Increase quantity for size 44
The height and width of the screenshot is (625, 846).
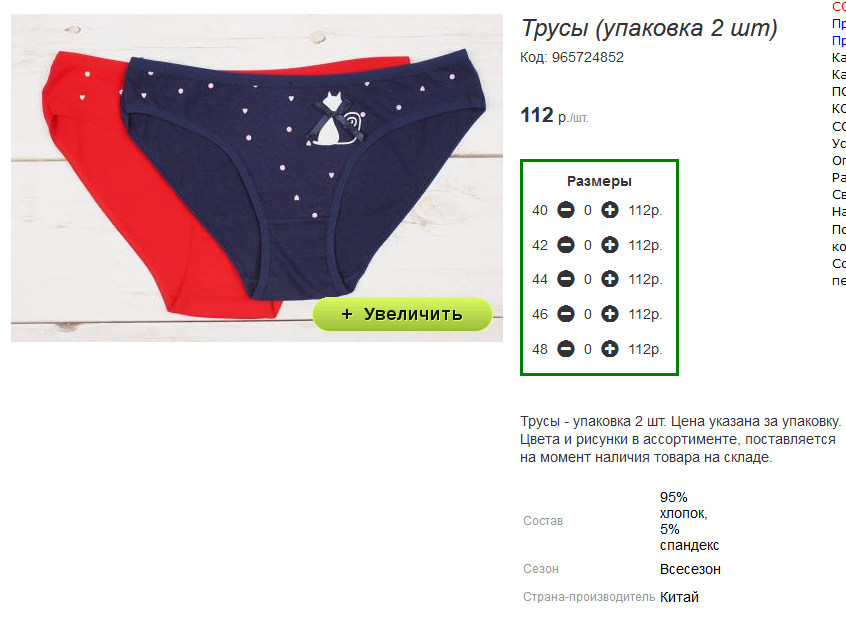[x=610, y=279]
